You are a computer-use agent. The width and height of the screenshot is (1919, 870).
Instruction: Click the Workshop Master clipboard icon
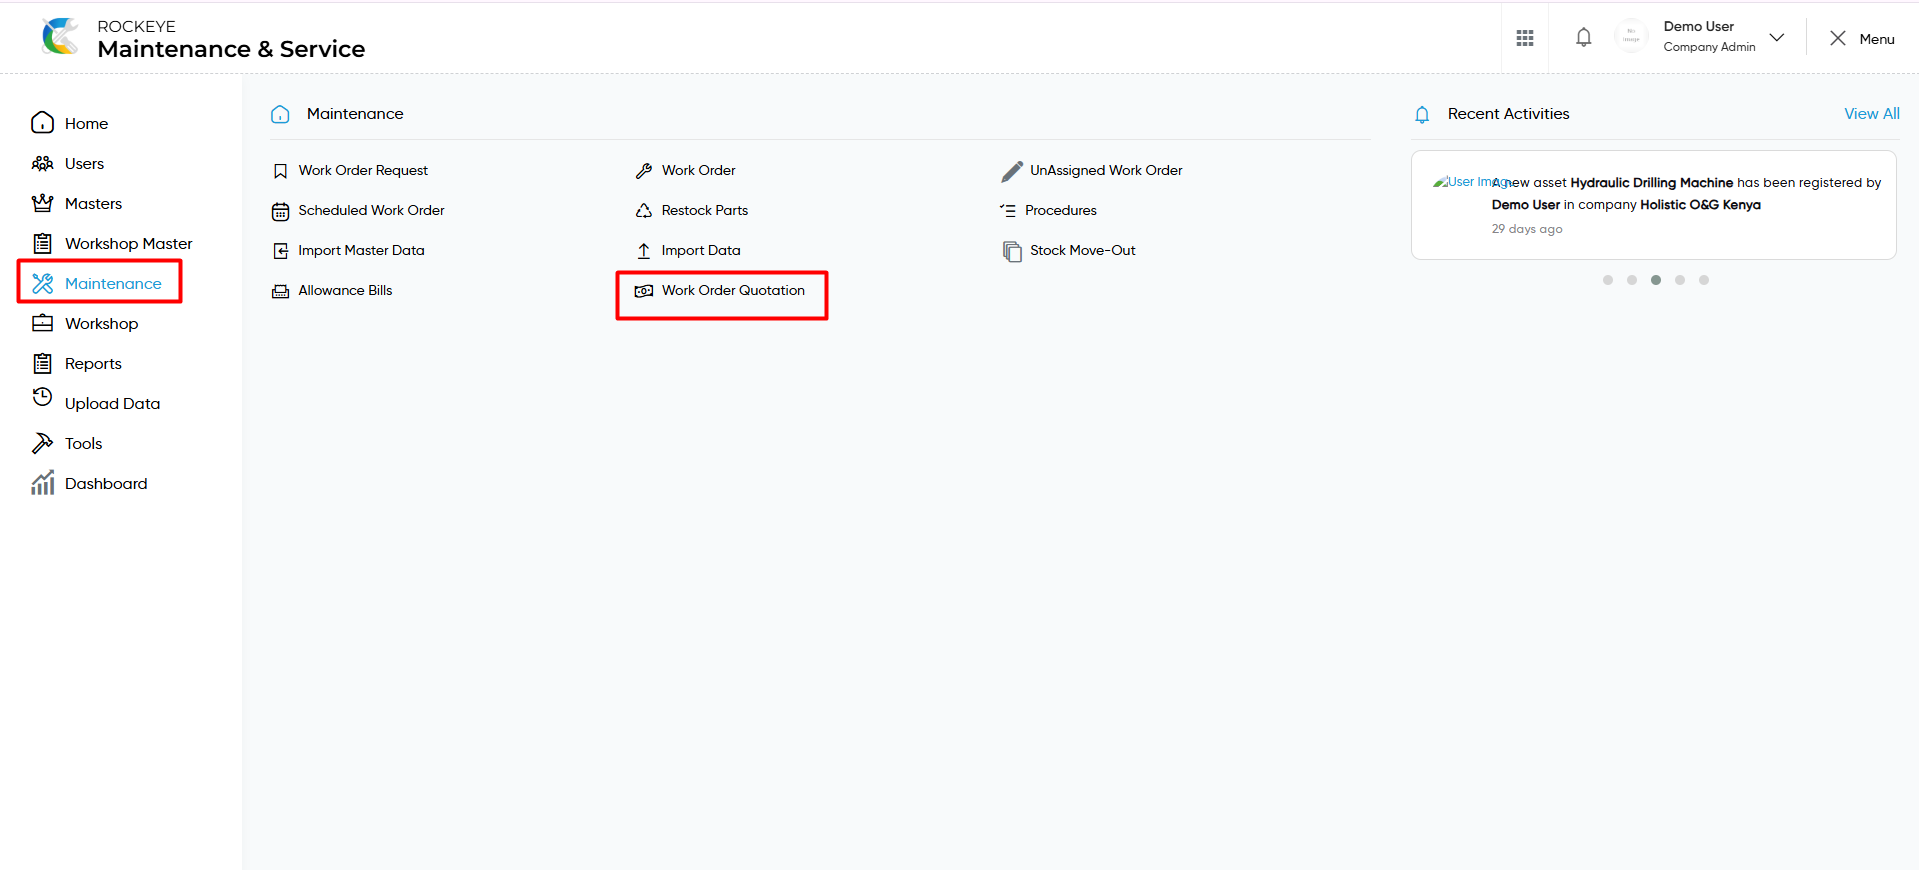[42, 243]
